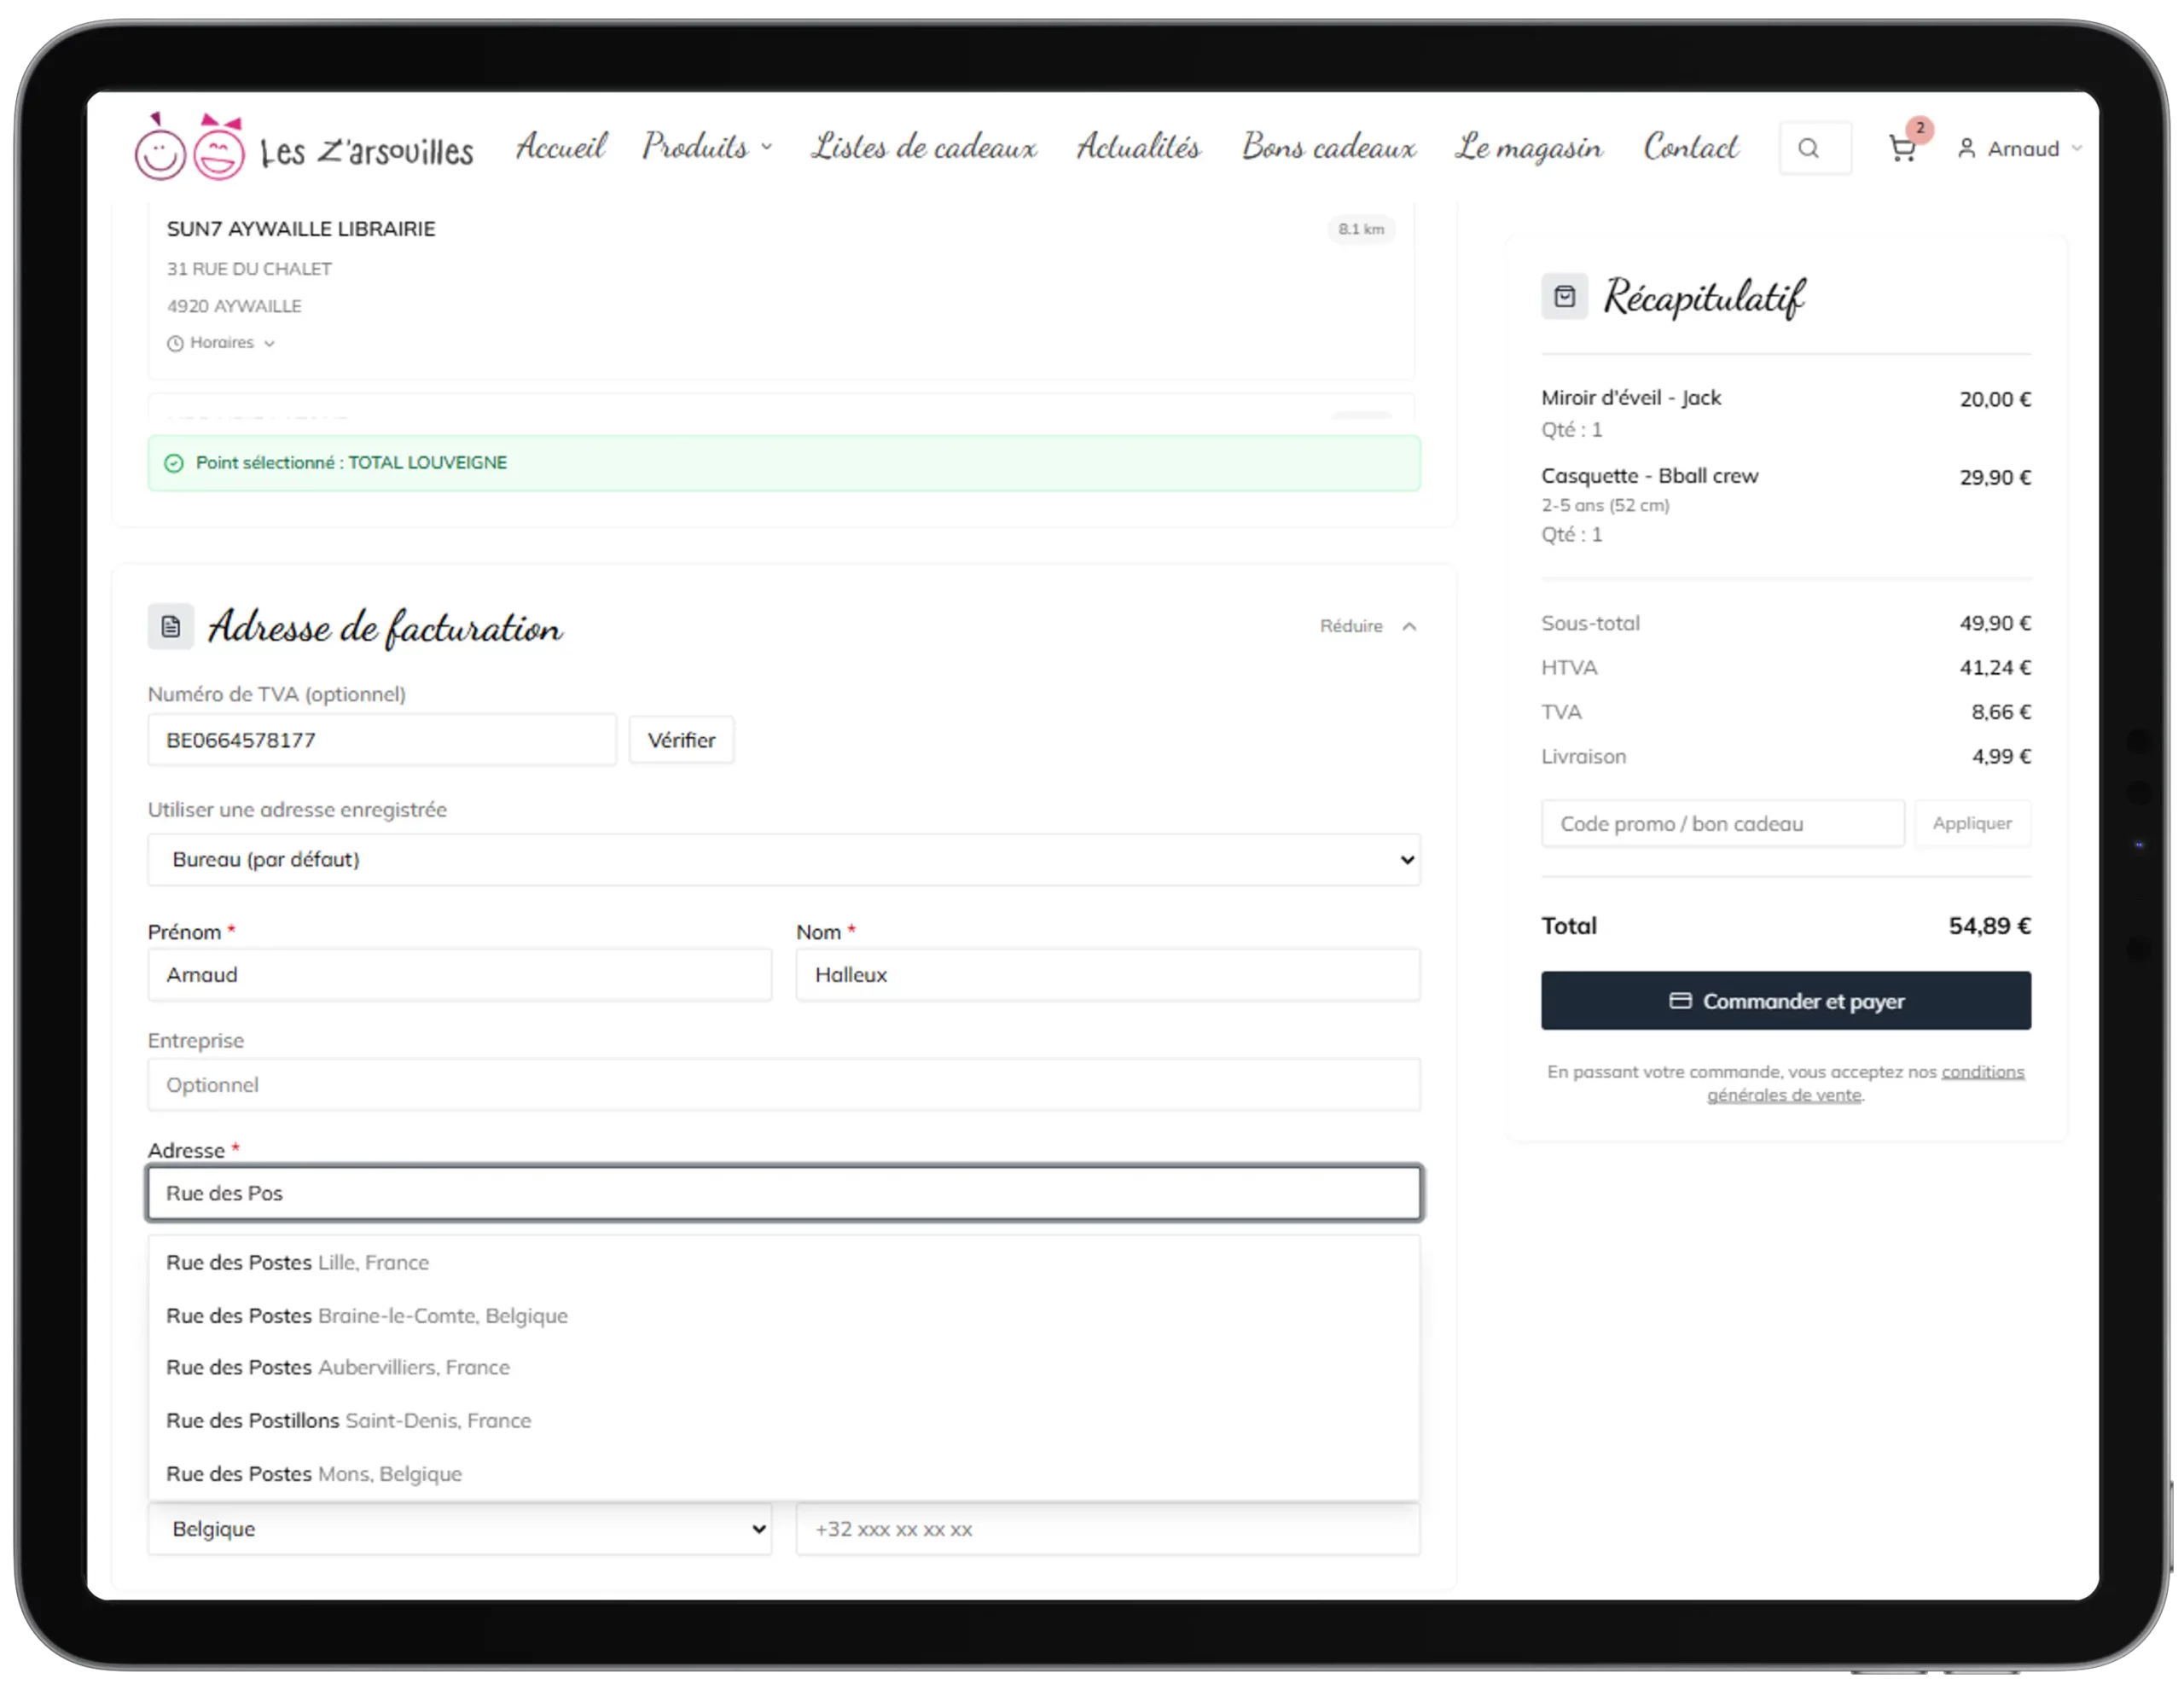Select suggestion Rue des Postes Mons, Belgique

(784, 1474)
